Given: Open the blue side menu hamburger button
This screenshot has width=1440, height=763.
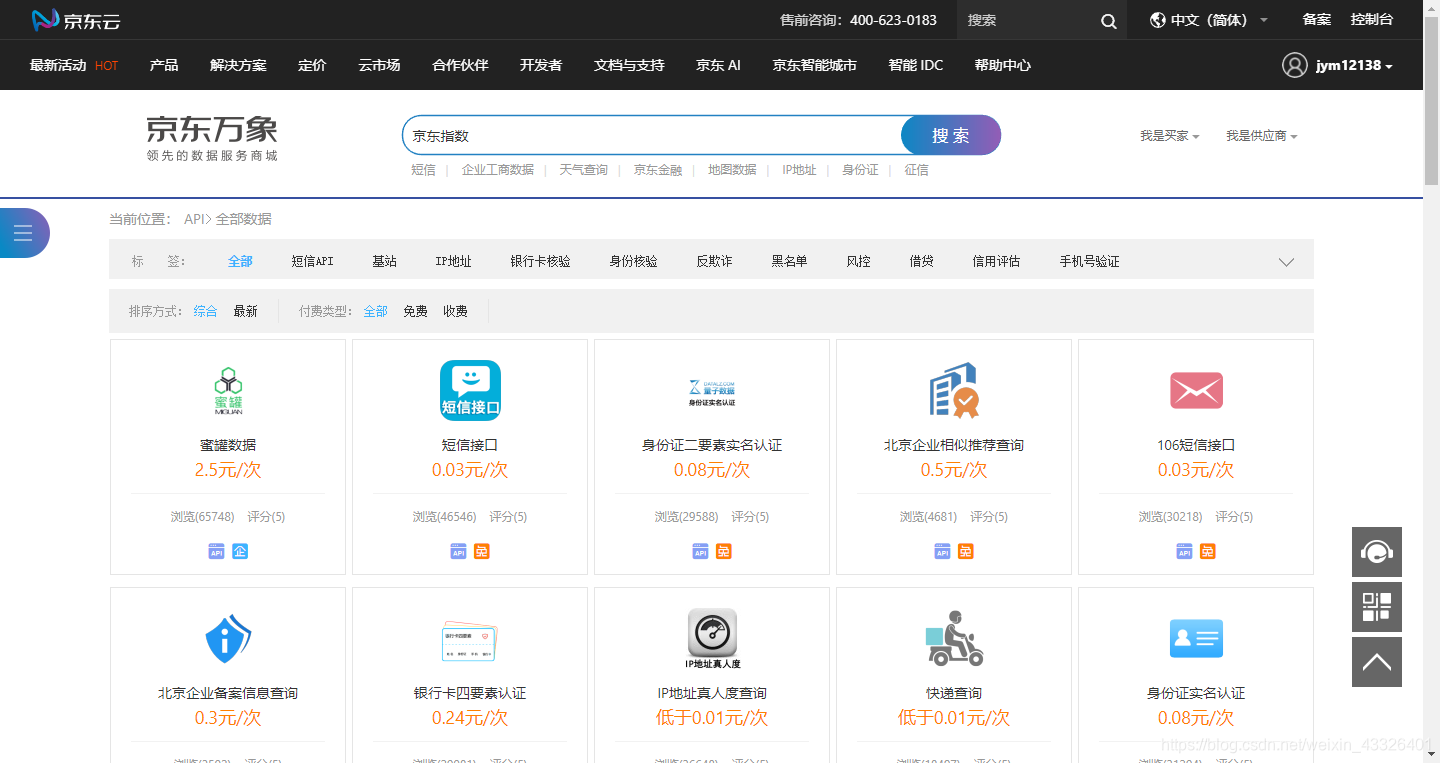Looking at the screenshot, I should 23,233.
